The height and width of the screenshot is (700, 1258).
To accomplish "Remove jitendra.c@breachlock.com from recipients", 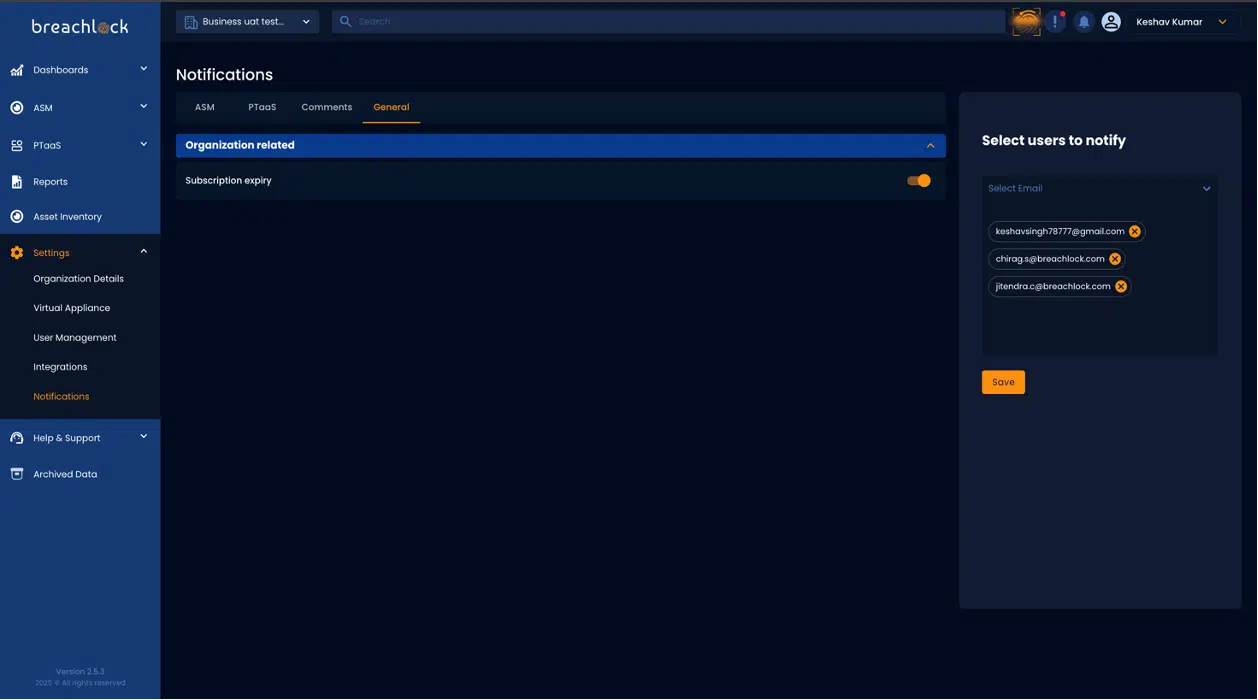I will [1121, 286].
